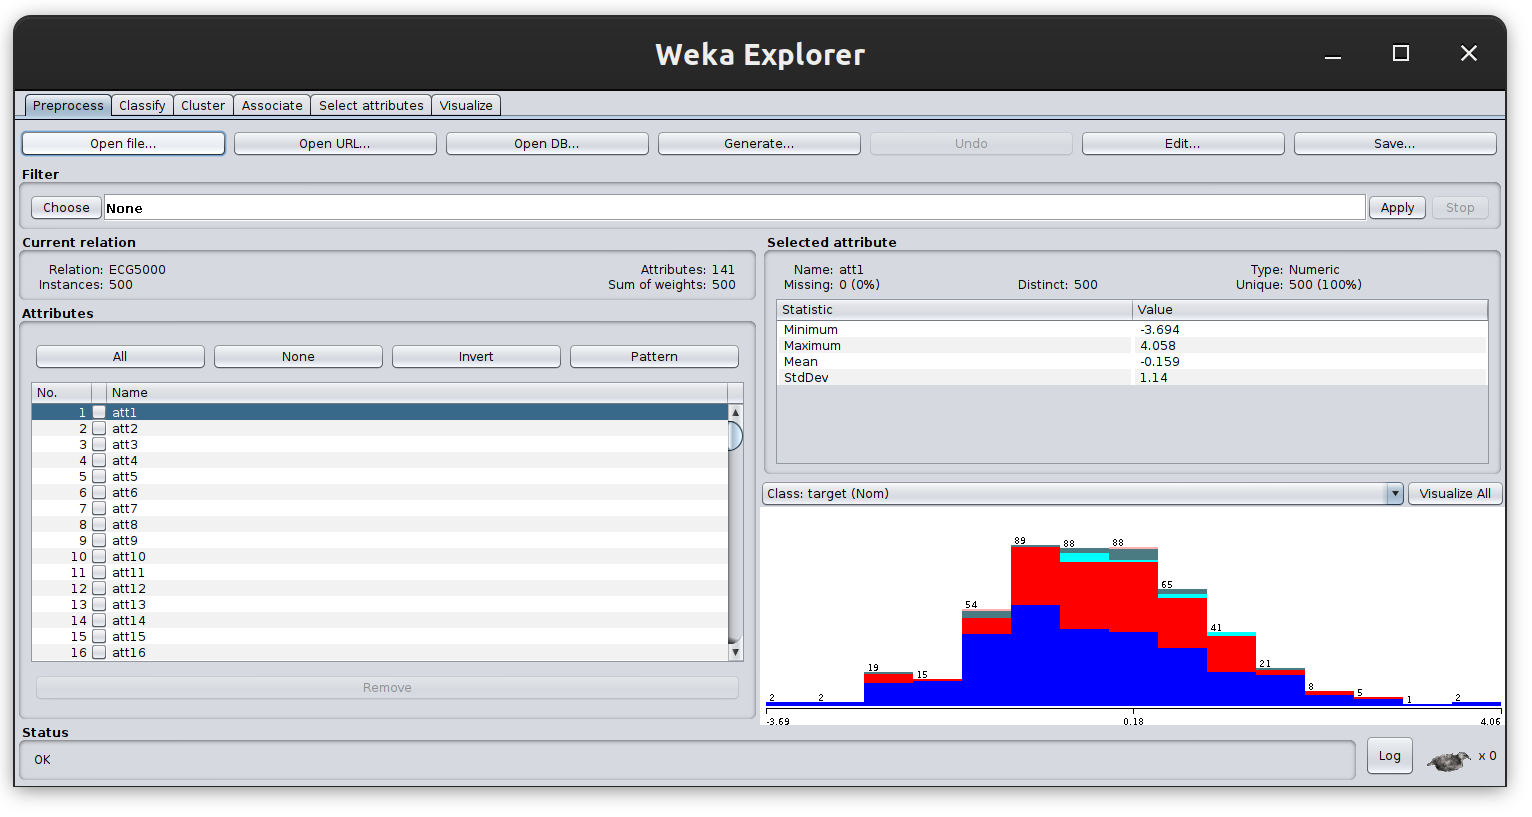This screenshot has height=817, width=1532.
Task: Tick the checkbox for att2
Action: 99,428
